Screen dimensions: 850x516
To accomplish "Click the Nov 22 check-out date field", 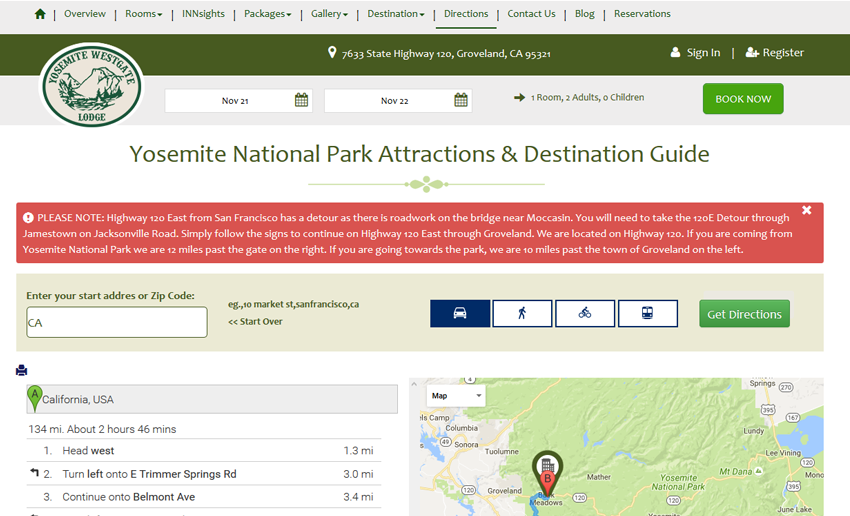I will pos(398,100).
